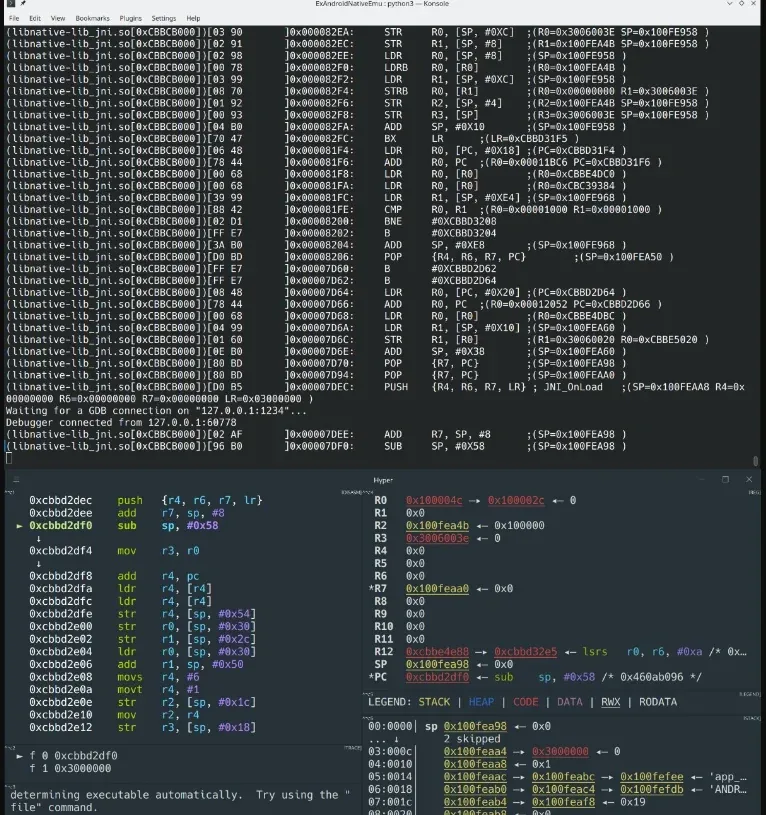Viewport: 766px width, 815px height.
Task: Click RODATA in the legend line
Action: click(658, 702)
